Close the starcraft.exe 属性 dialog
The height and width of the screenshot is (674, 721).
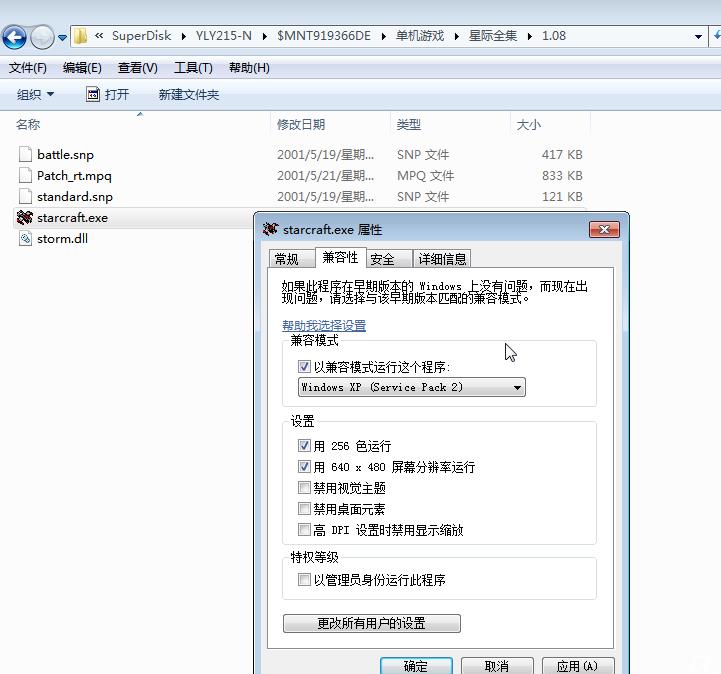pyautogui.click(x=604, y=229)
